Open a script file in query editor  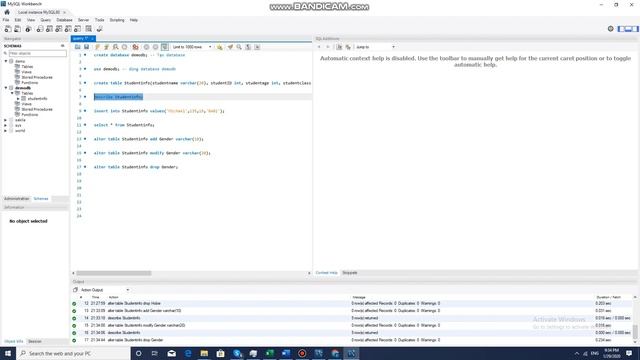pyautogui.click(x=78, y=47)
